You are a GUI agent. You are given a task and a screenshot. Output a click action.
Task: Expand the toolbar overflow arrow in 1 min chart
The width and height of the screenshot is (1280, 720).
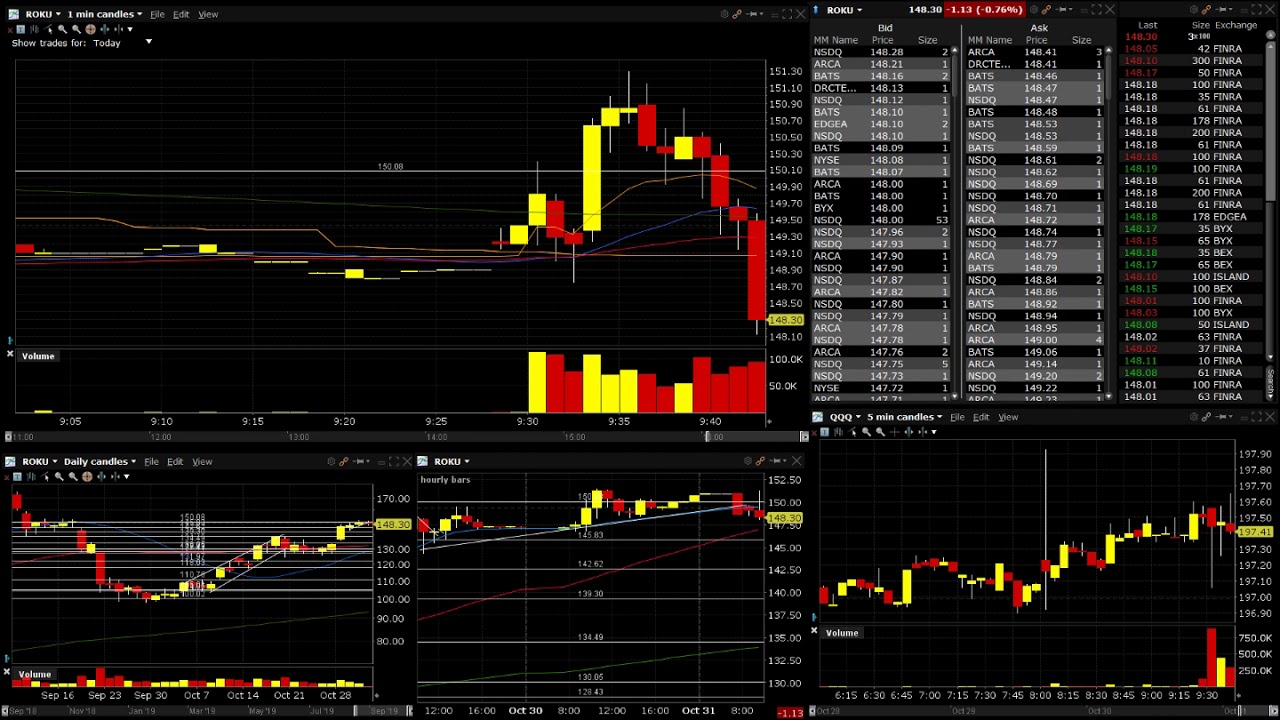[130, 29]
